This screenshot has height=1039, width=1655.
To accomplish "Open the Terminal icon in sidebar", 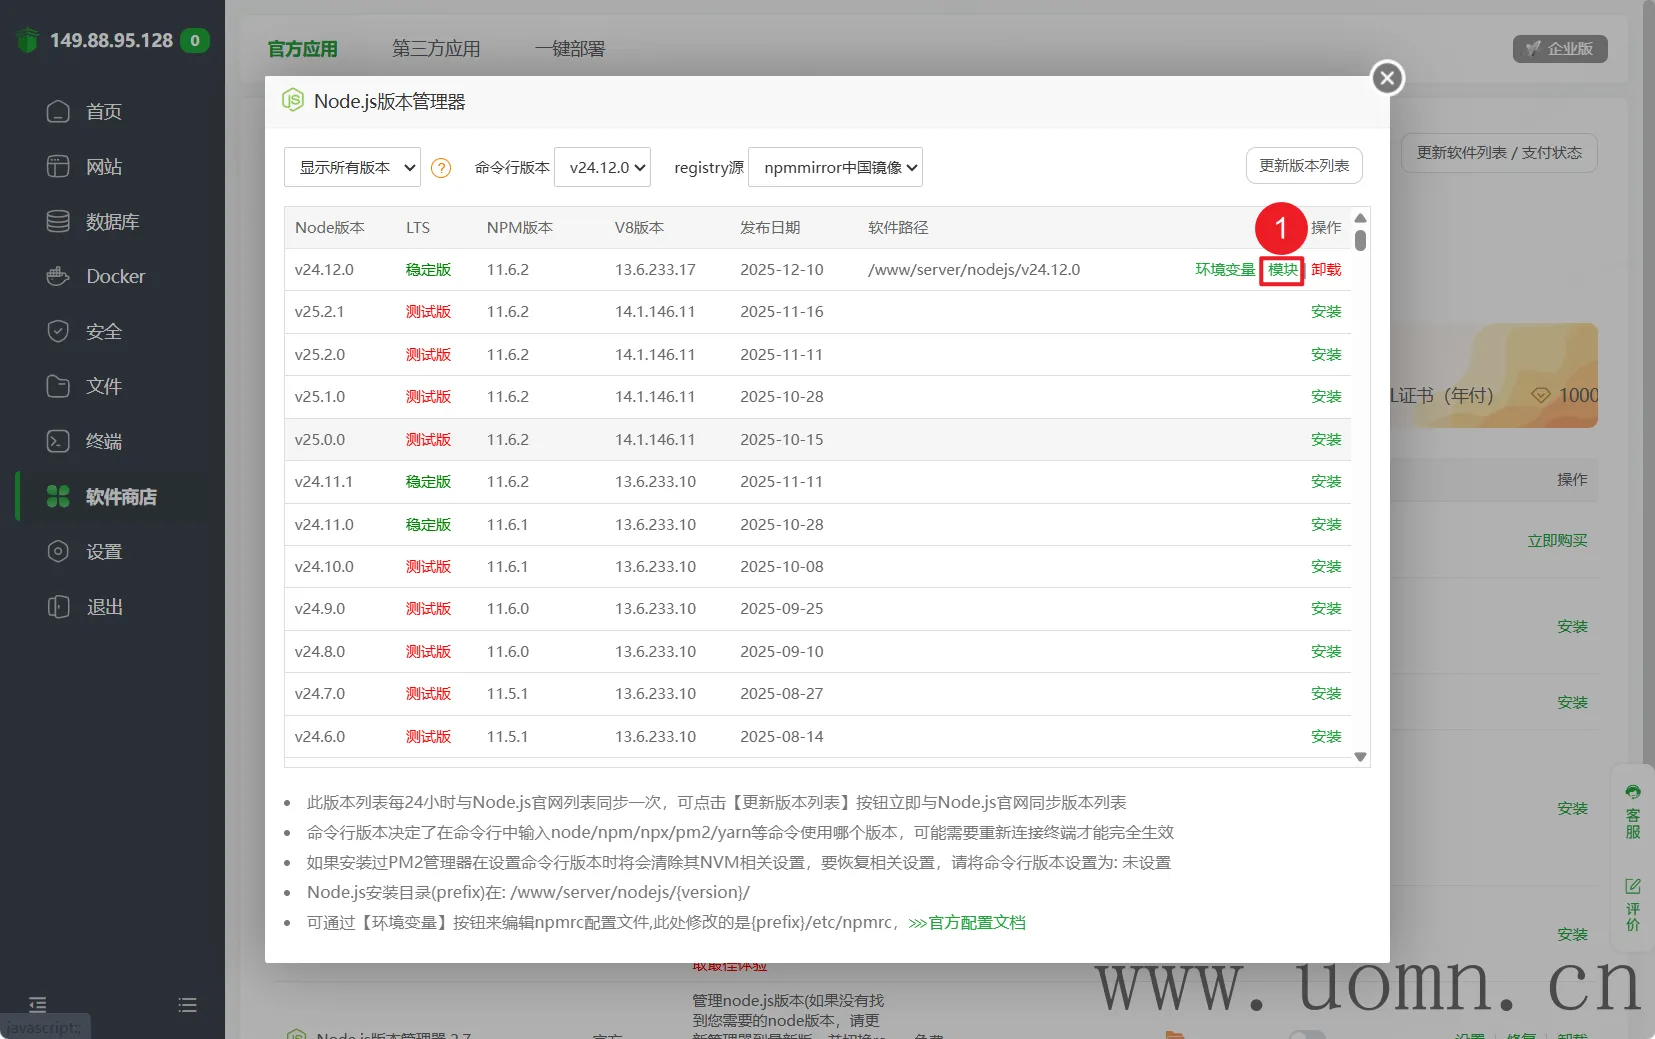I will 58,441.
